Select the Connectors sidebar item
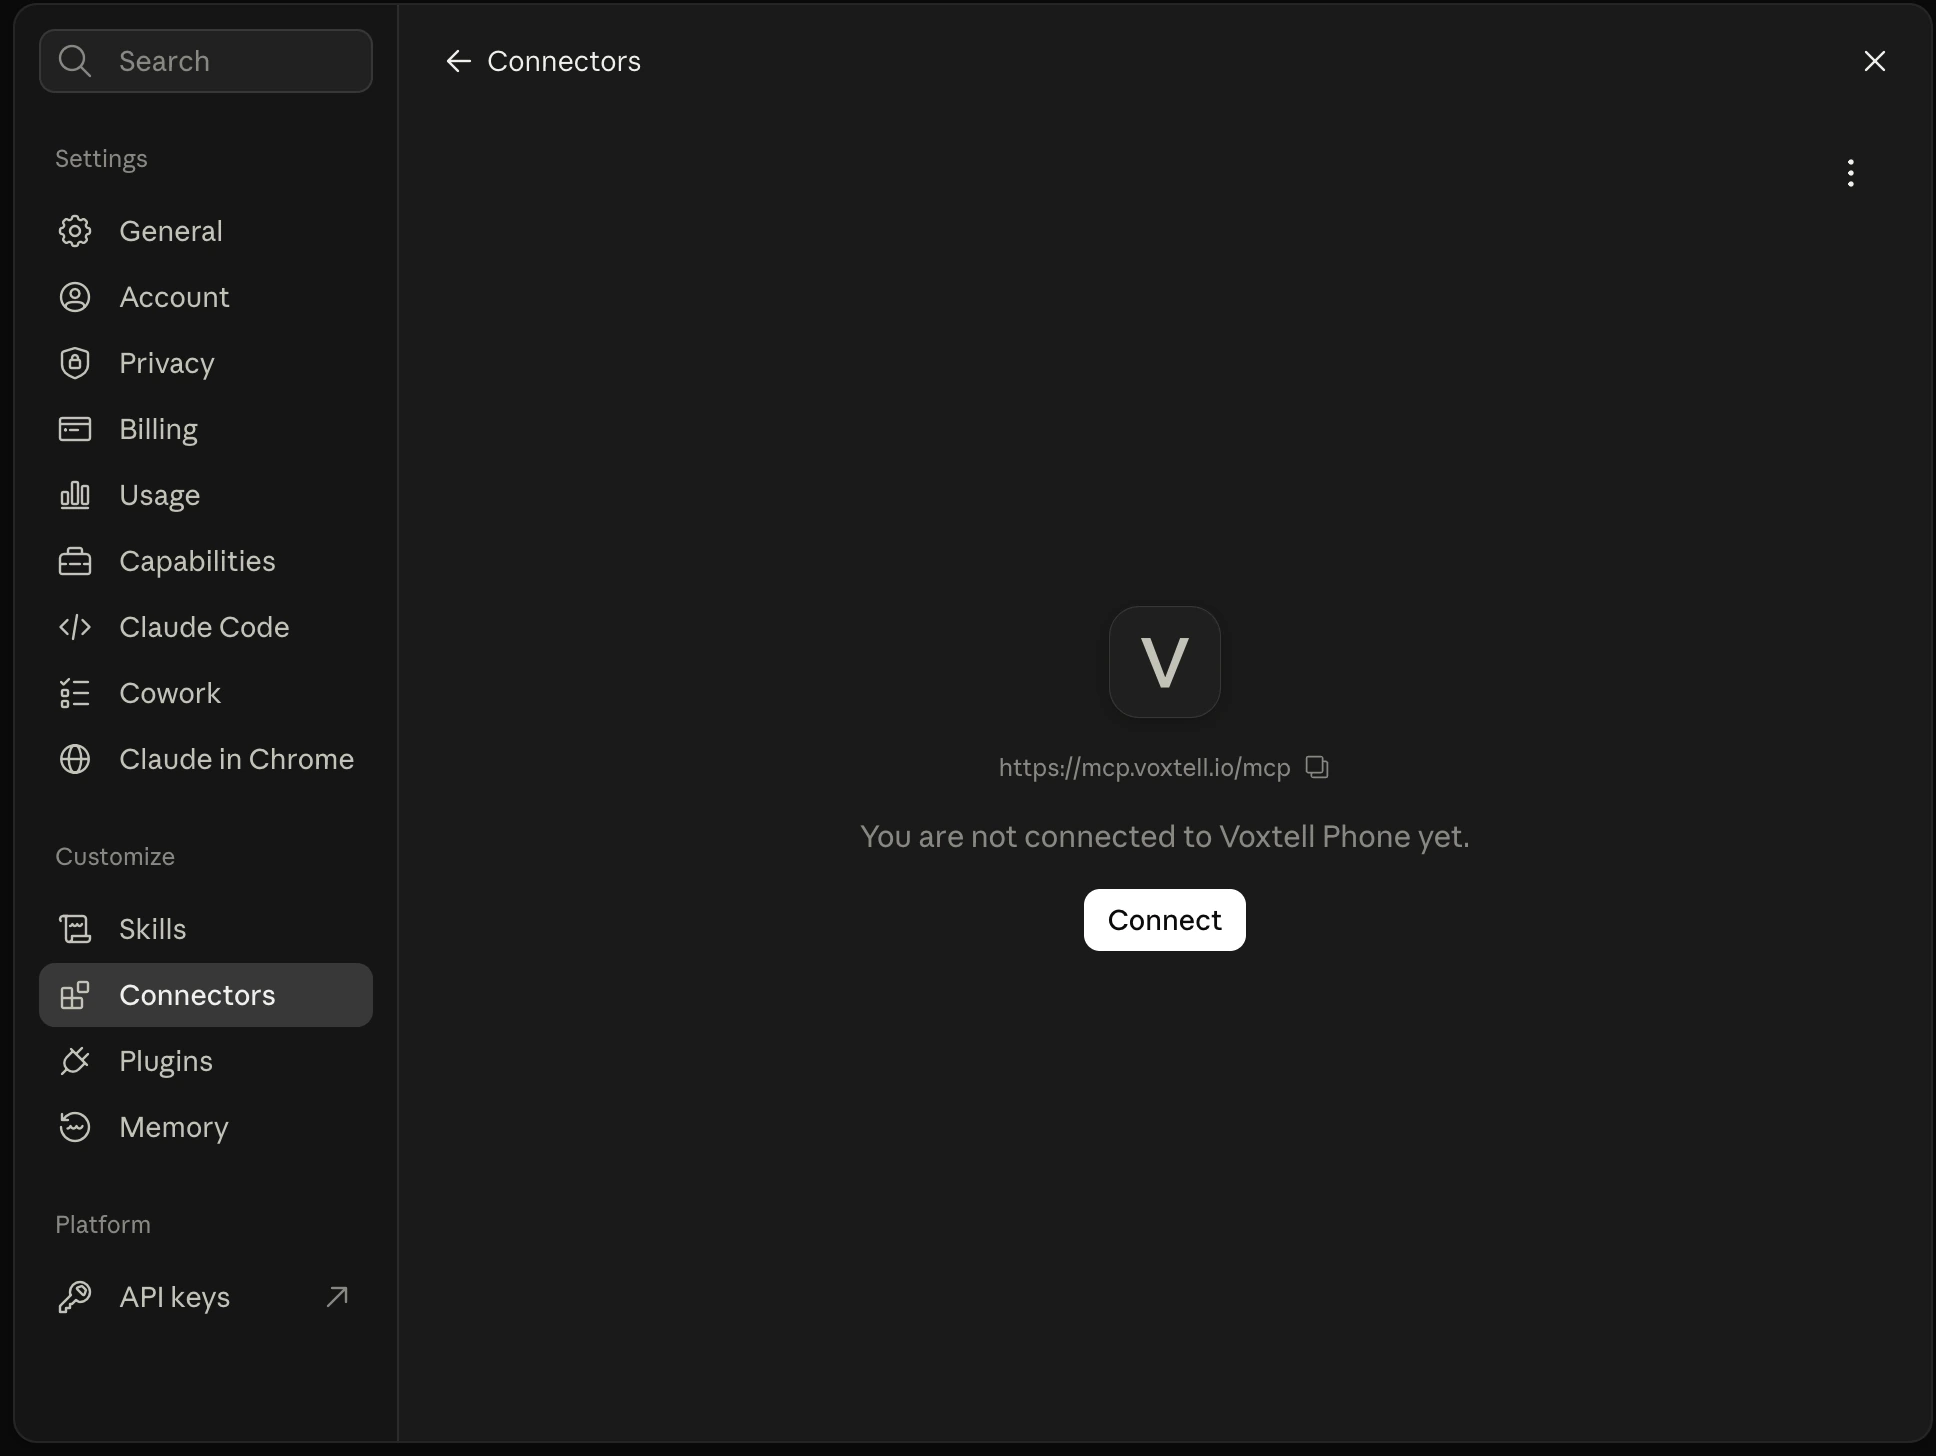This screenshot has width=1936, height=1456. (x=206, y=995)
